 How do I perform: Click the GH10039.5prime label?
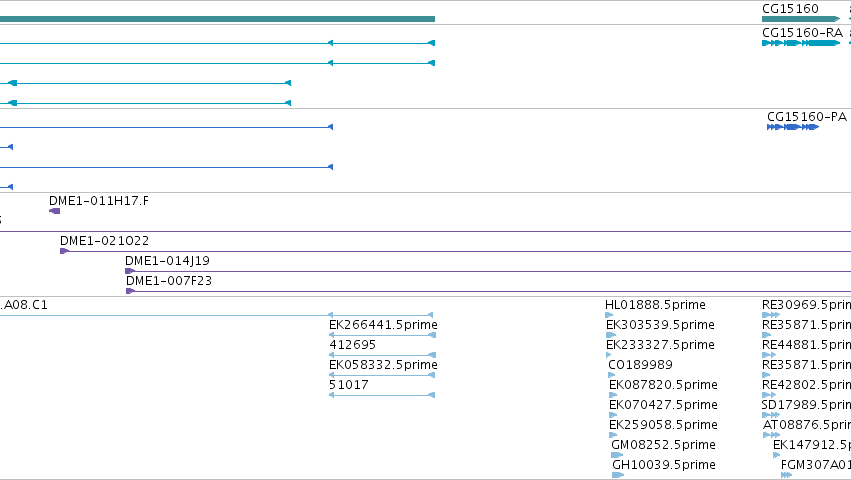664,465
